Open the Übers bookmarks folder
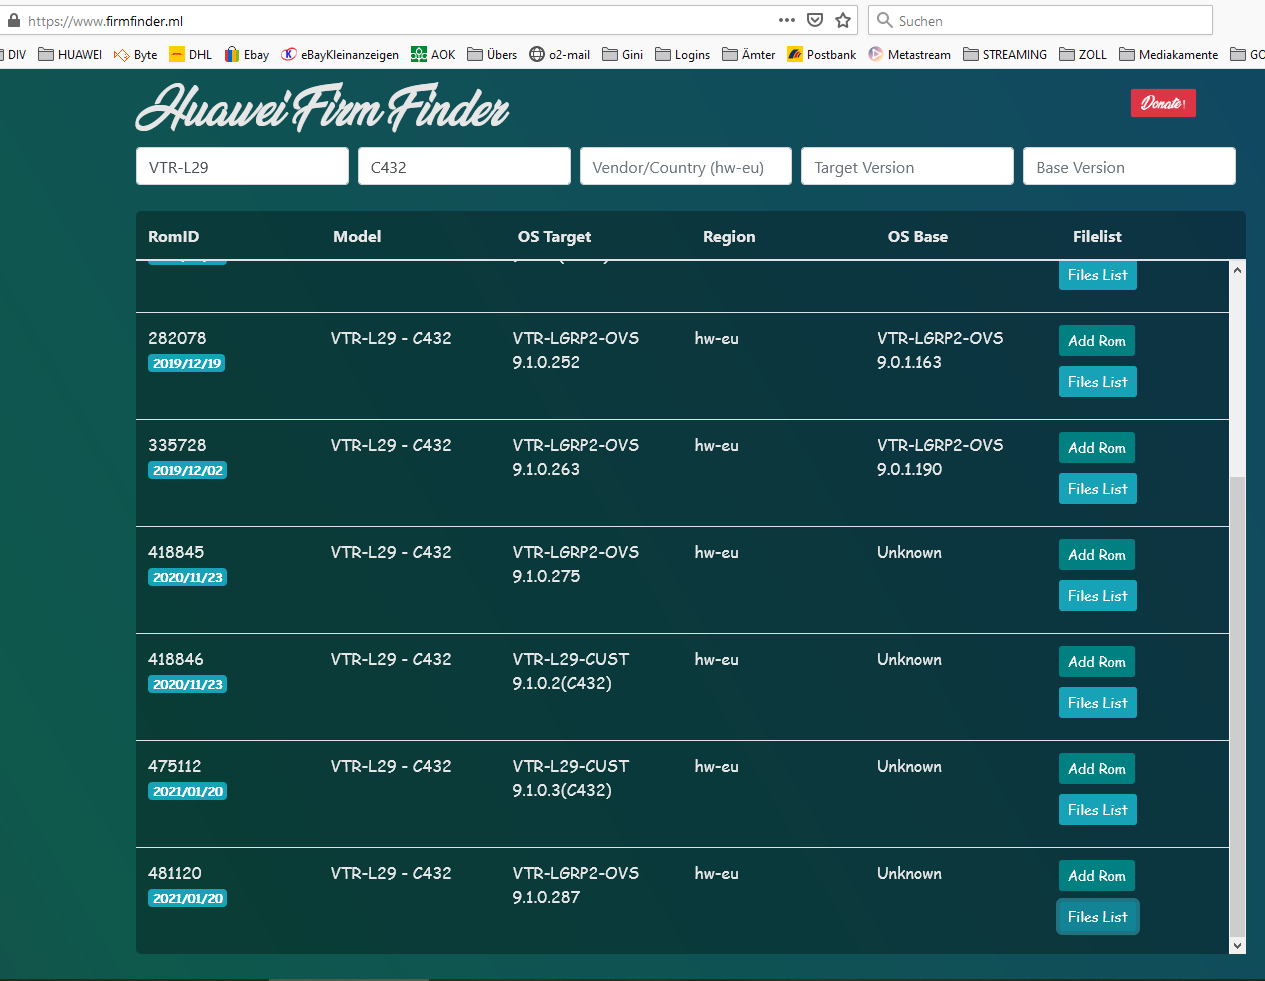 492,54
